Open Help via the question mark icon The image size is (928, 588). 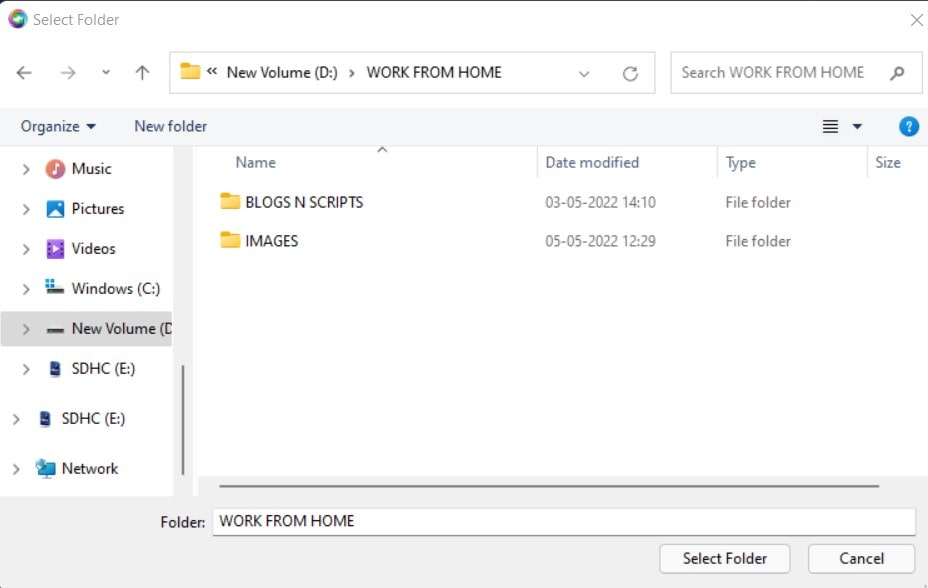(x=908, y=126)
